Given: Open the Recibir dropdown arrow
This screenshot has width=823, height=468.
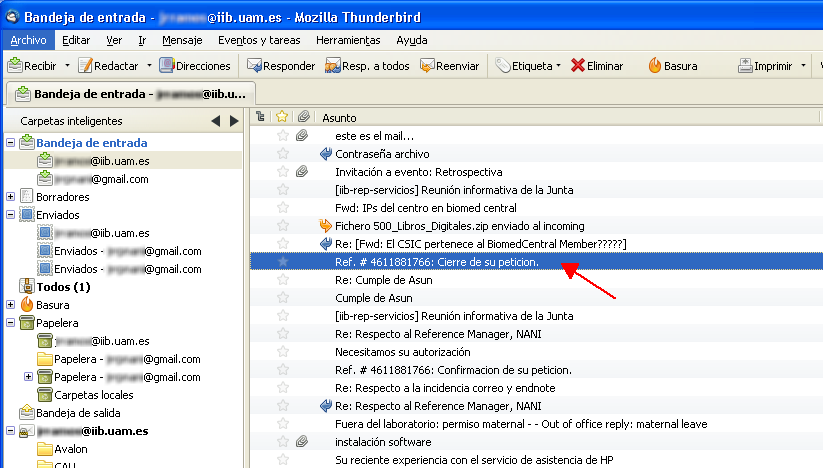Looking at the screenshot, I should (67, 66).
